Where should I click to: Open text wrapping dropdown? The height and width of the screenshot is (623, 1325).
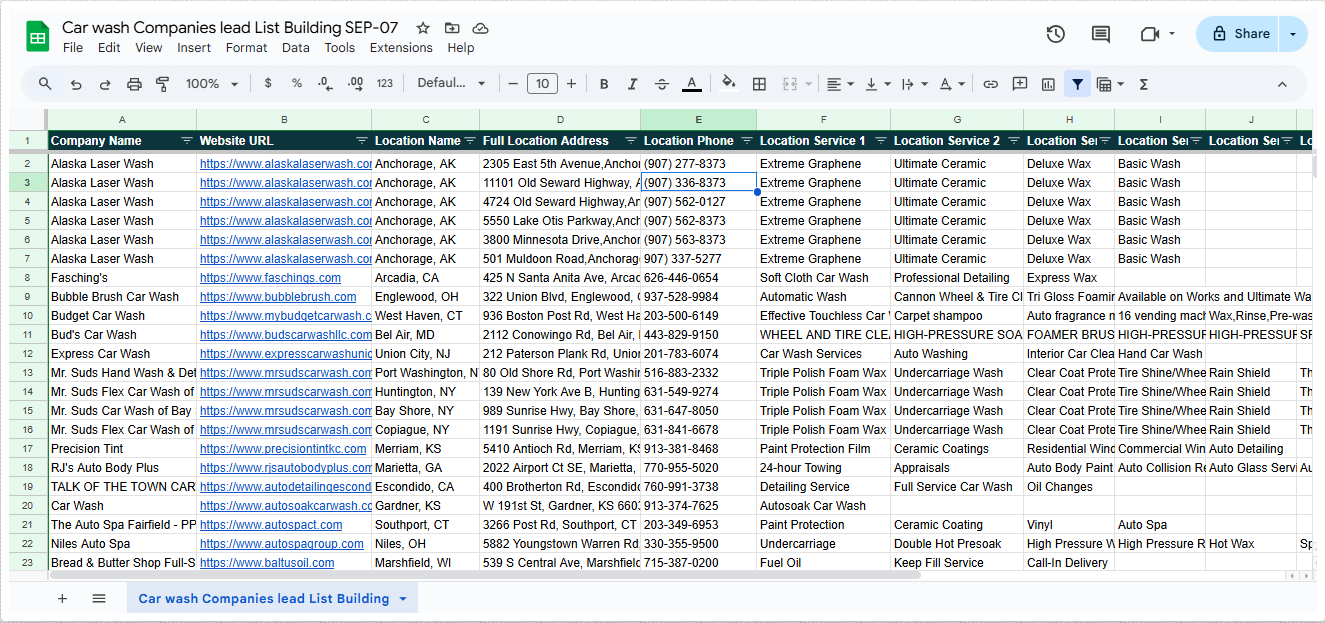point(914,84)
